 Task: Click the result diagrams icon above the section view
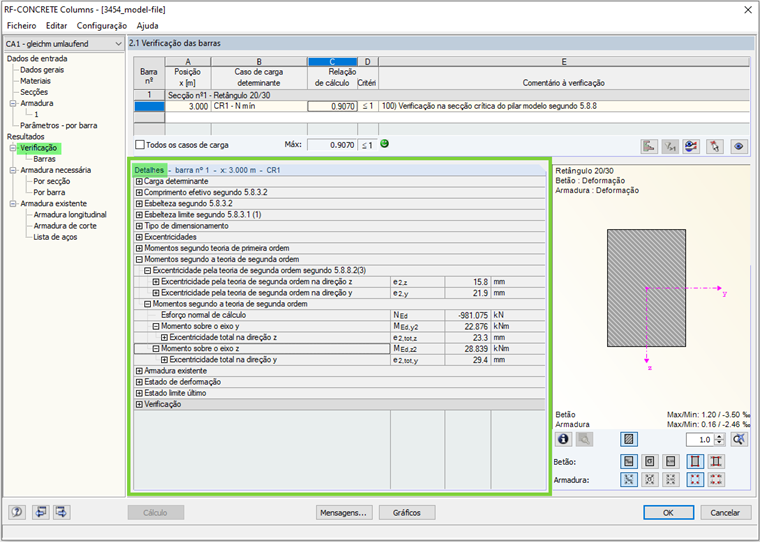coord(649,146)
